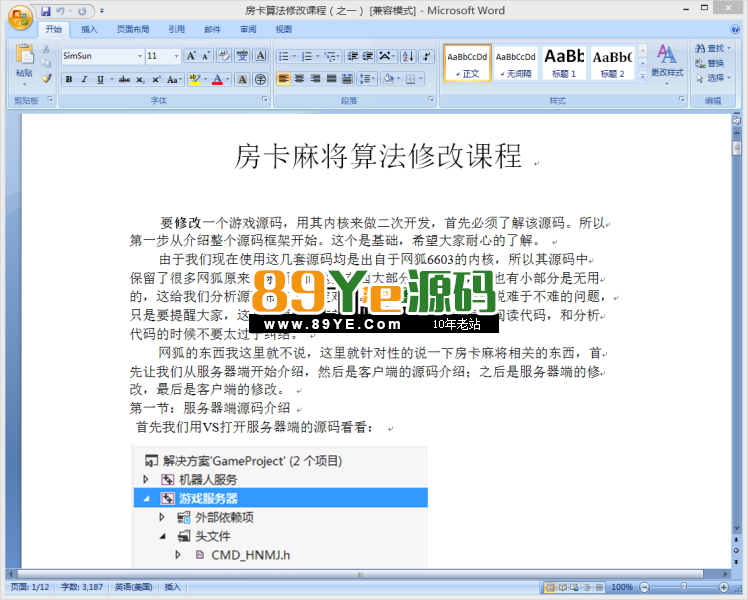Zoom in with plus button
The image size is (748, 600).
(723, 587)
